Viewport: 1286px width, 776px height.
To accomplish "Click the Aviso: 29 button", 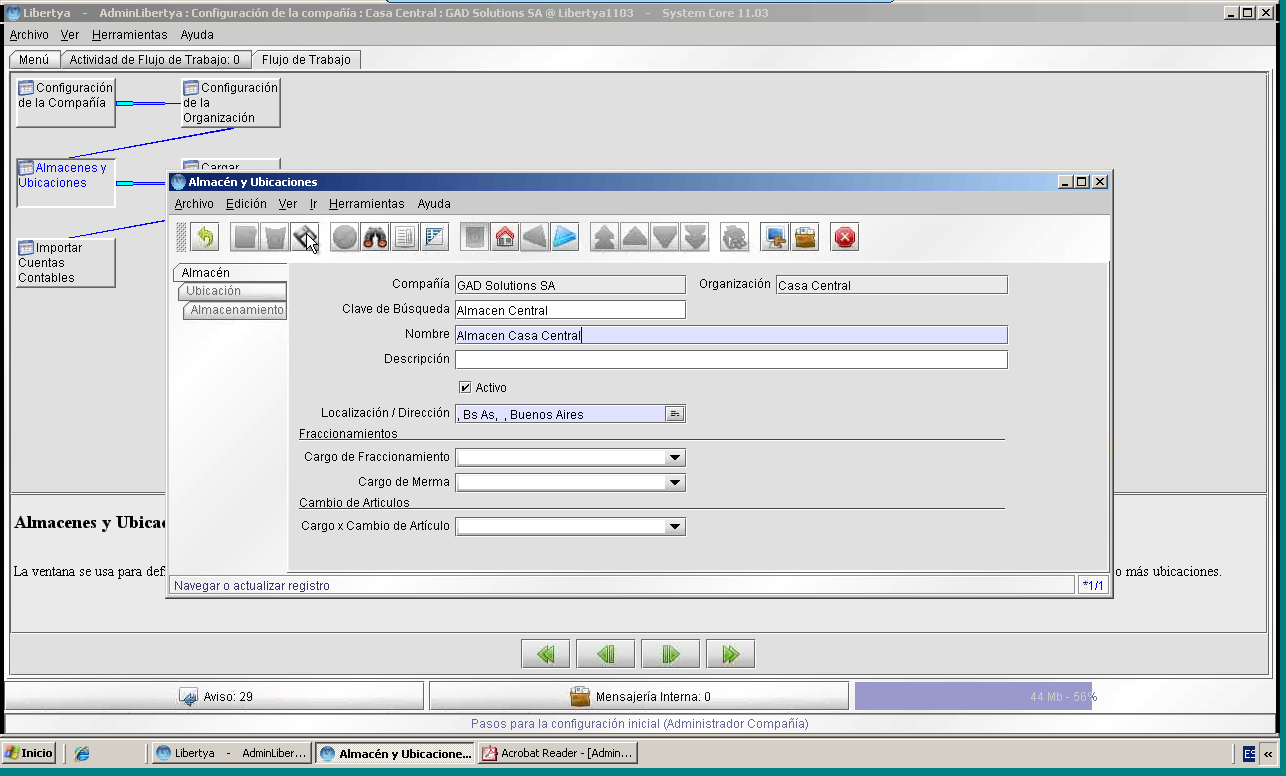I will click(215, 696).
